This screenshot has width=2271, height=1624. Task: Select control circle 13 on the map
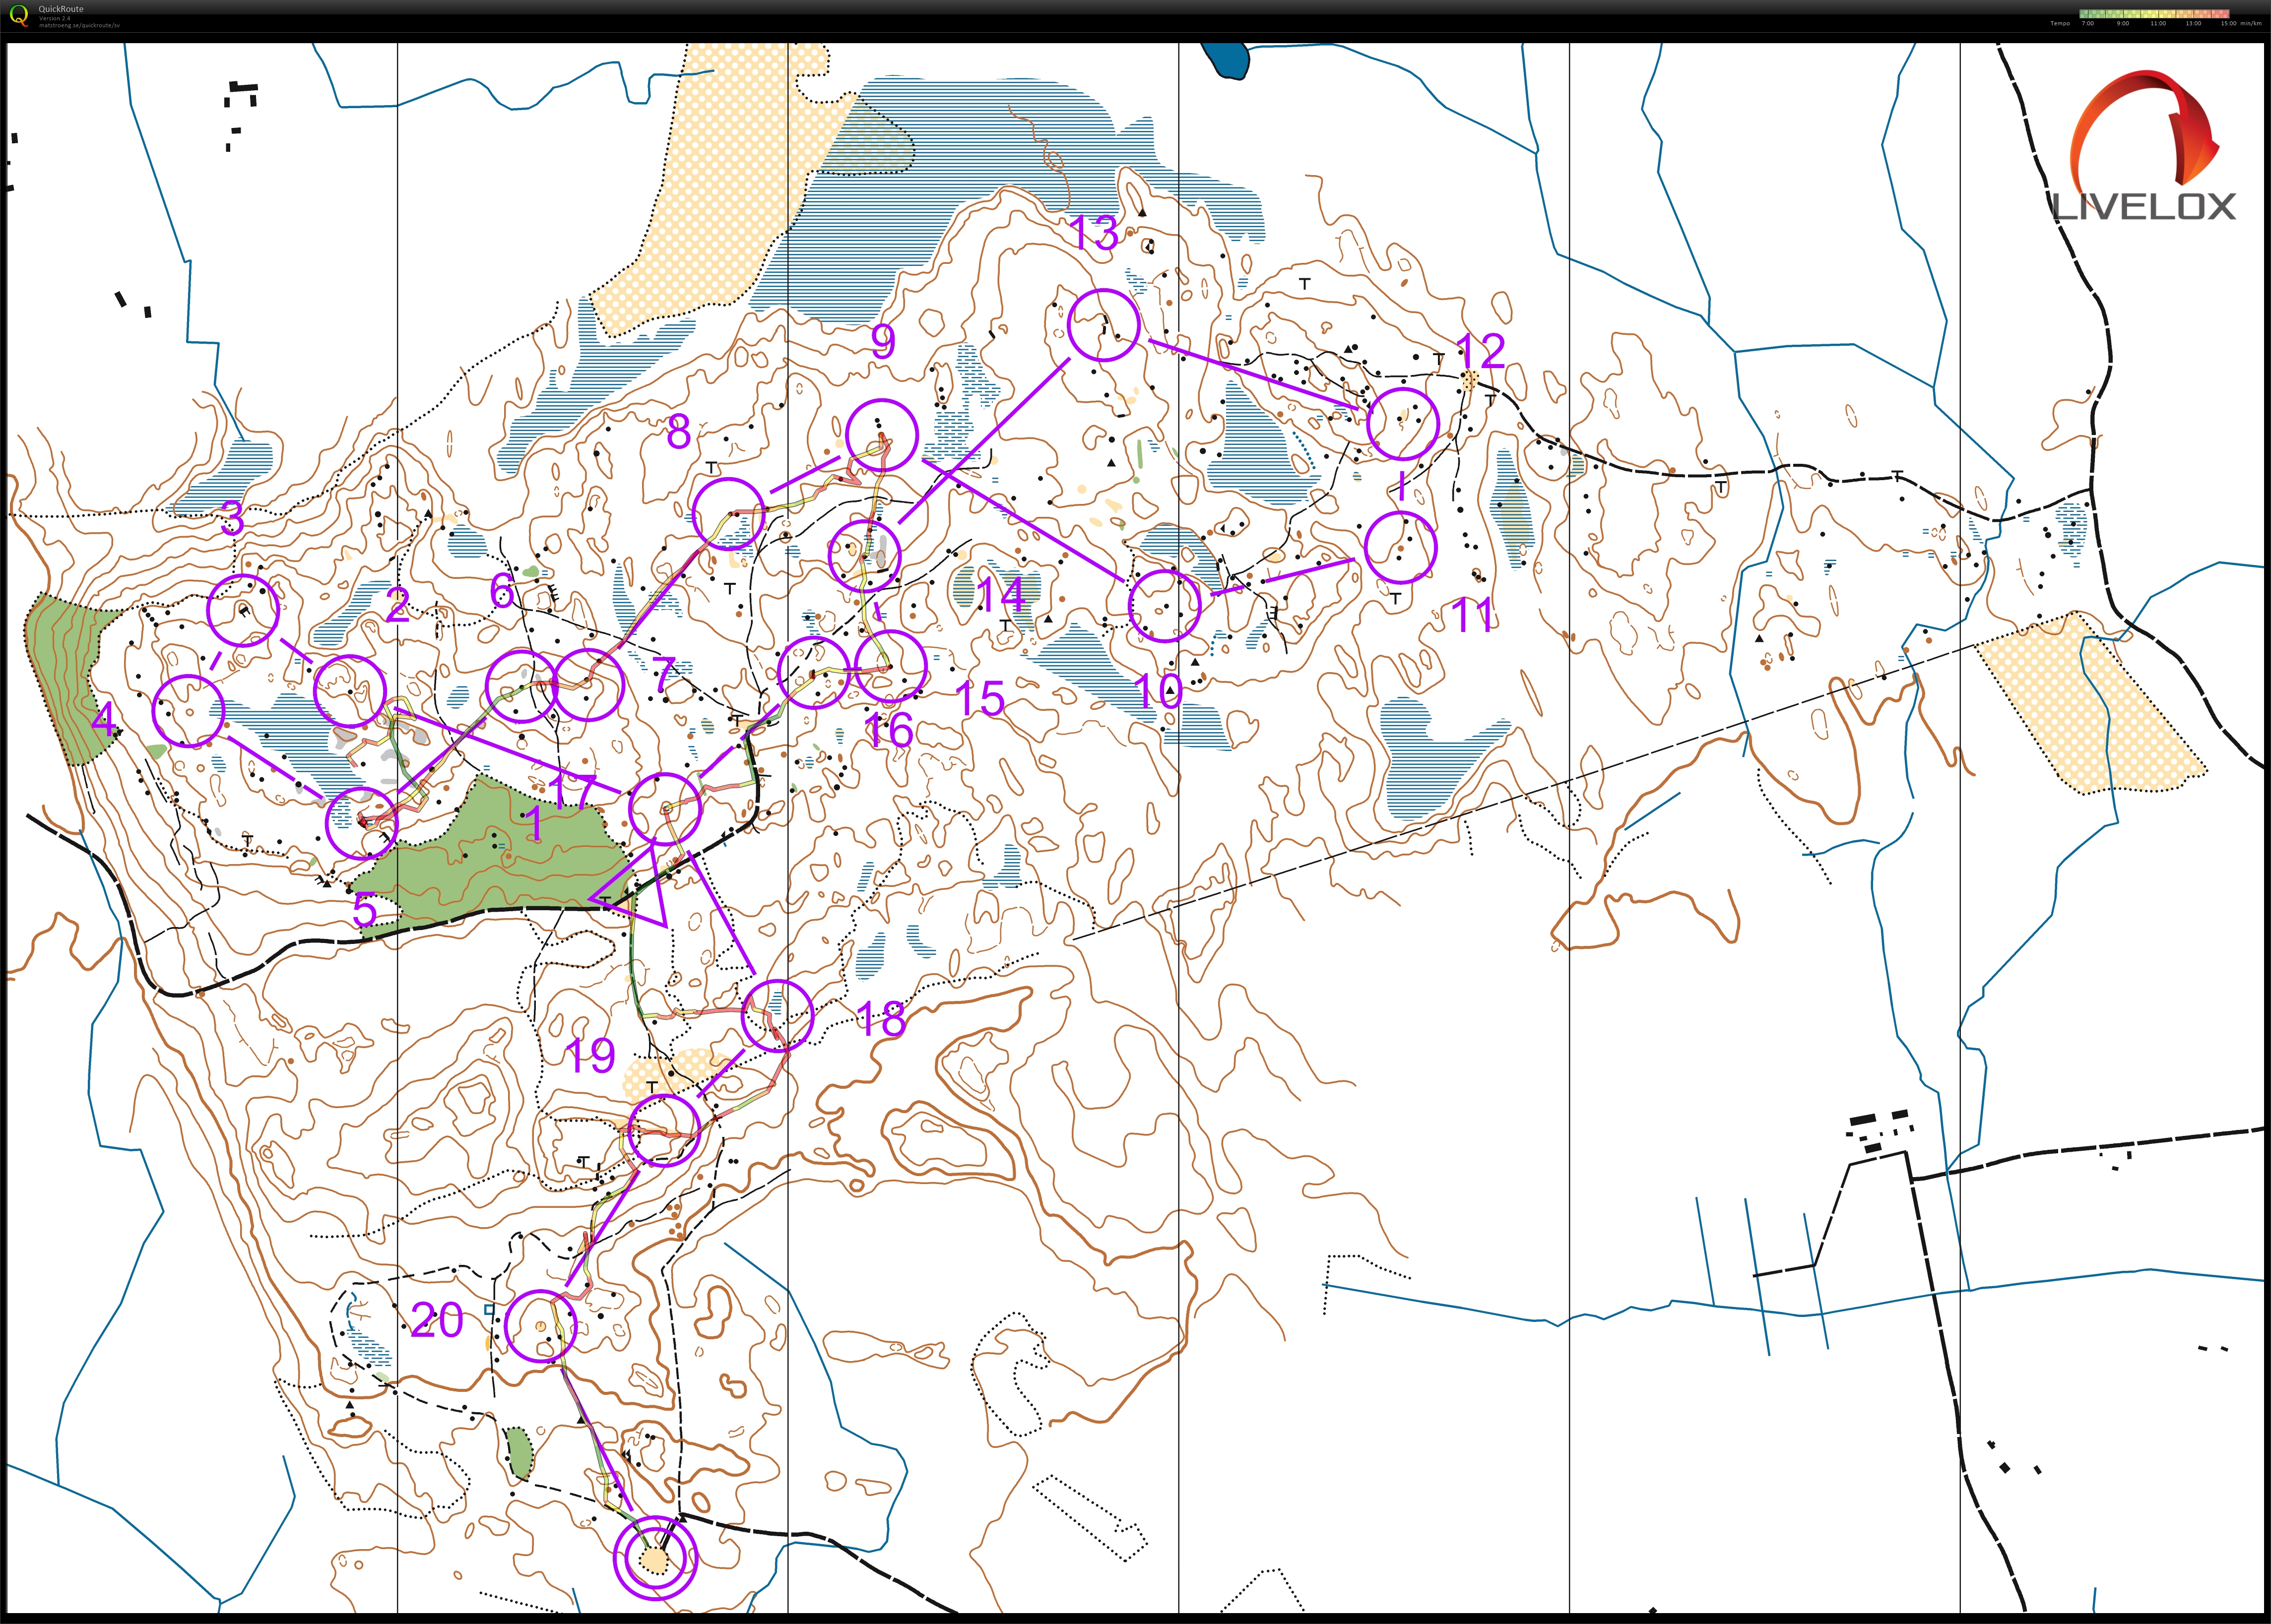tap(1104, 325)
